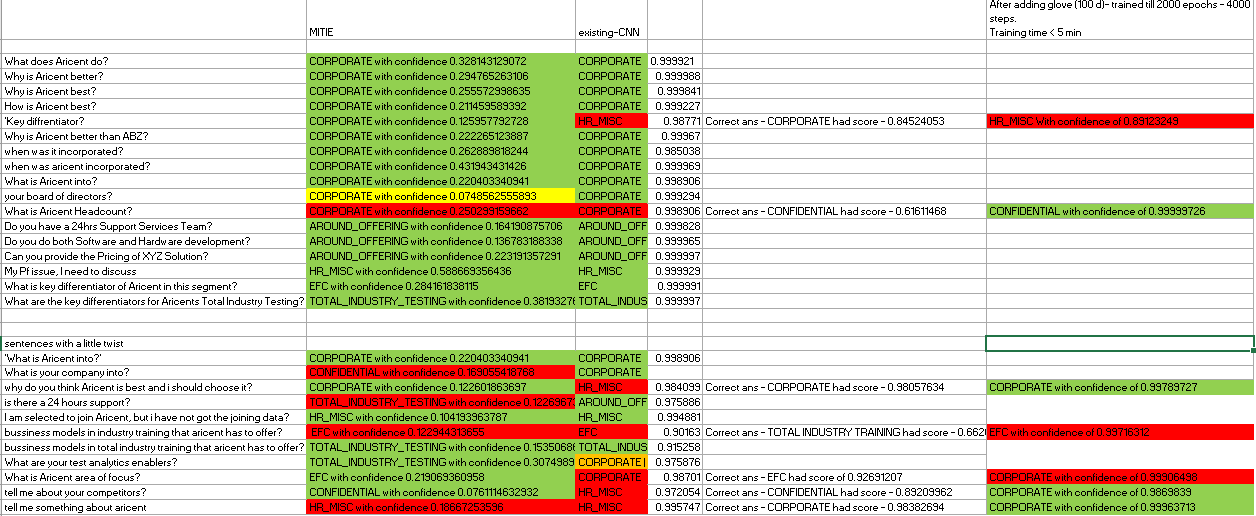1256x516 pixels.
Task: Select red 'HR_MISC With confidence of 0.69123249' cell
Action: (1118, 121)
